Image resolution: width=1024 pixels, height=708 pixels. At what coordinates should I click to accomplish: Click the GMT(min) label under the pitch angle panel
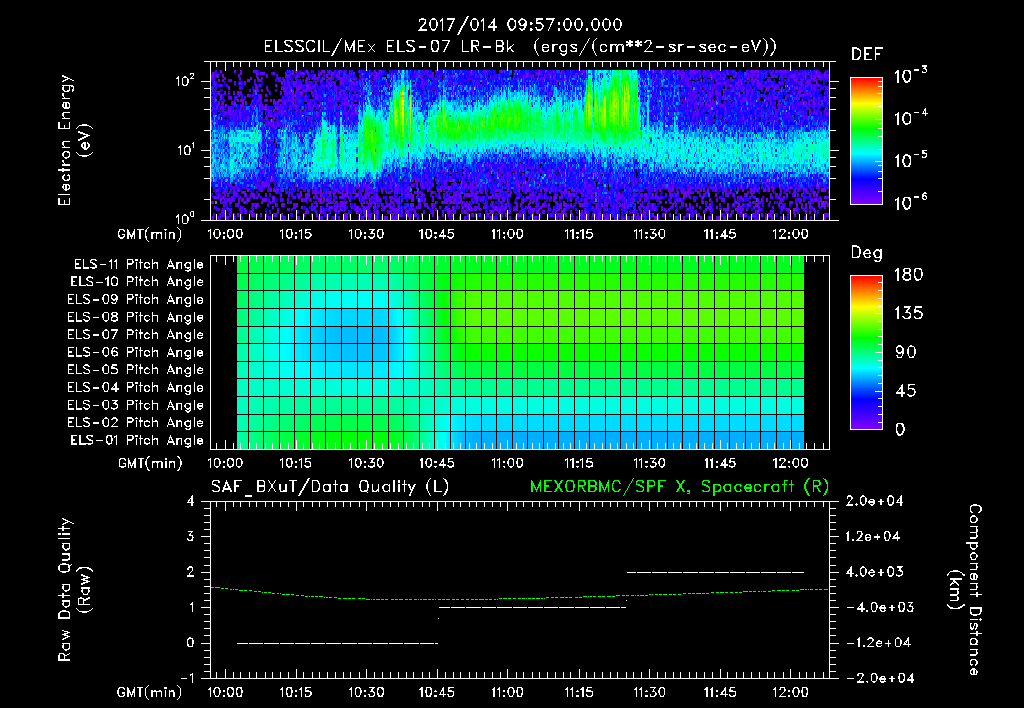click(150, 463)
